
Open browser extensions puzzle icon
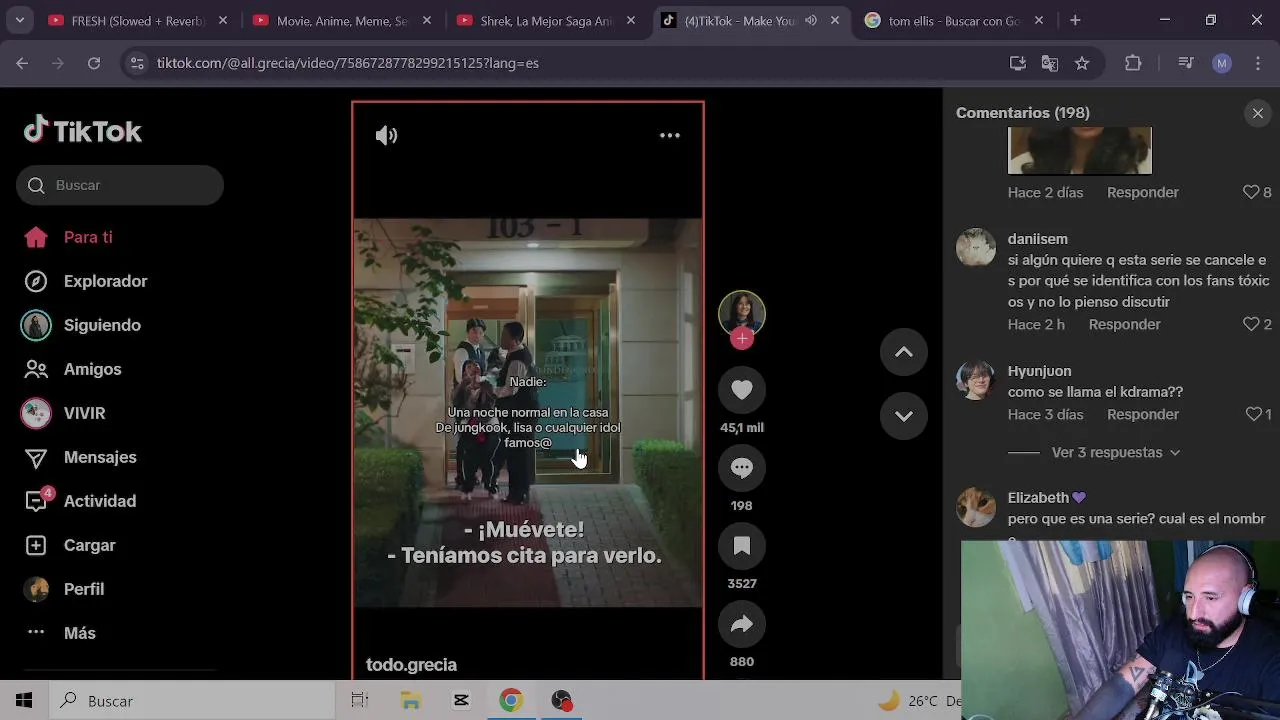coord(1133,63)
